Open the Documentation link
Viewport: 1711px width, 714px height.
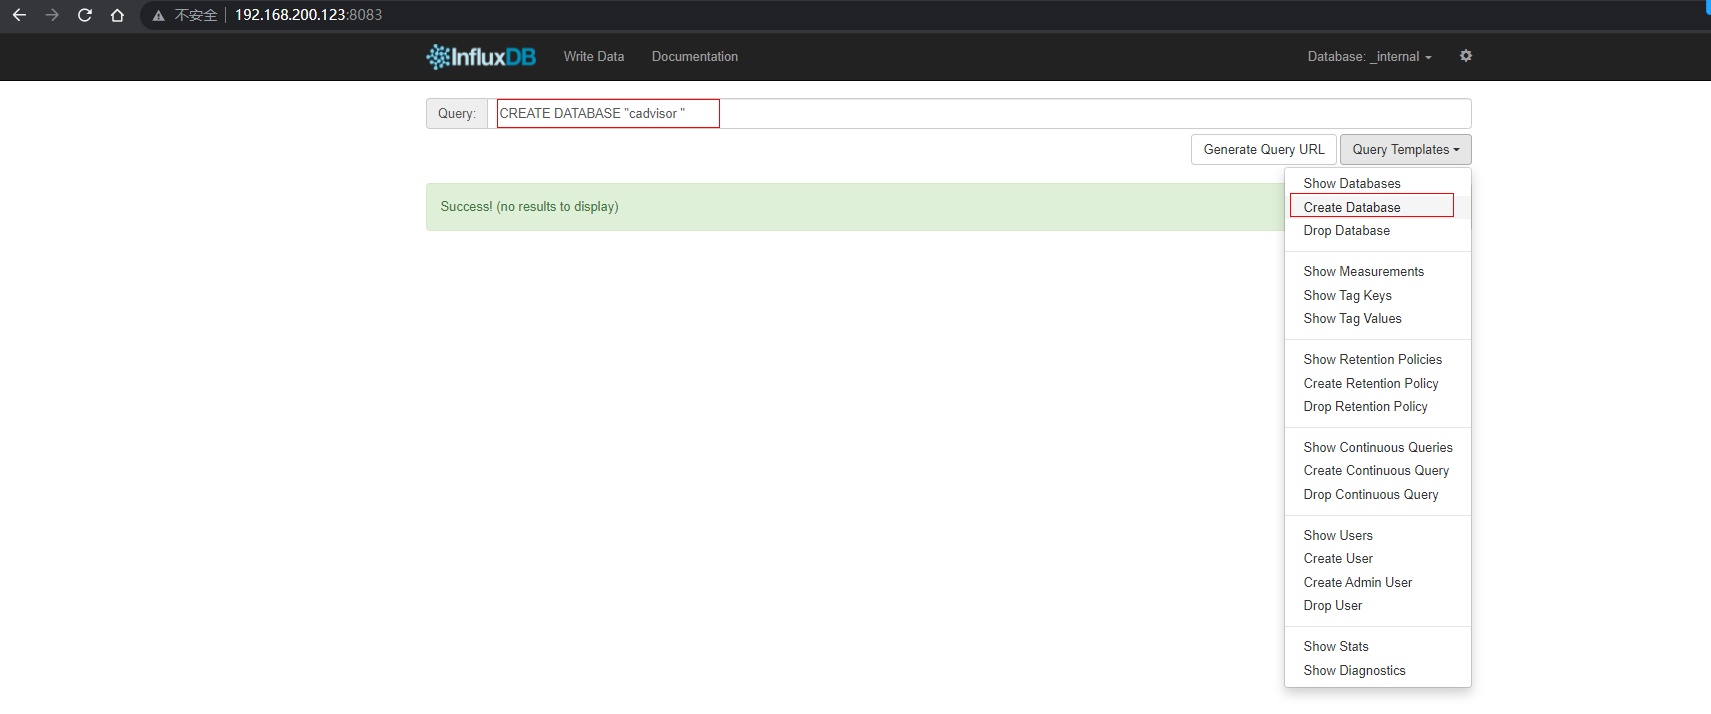pos(695,57)
